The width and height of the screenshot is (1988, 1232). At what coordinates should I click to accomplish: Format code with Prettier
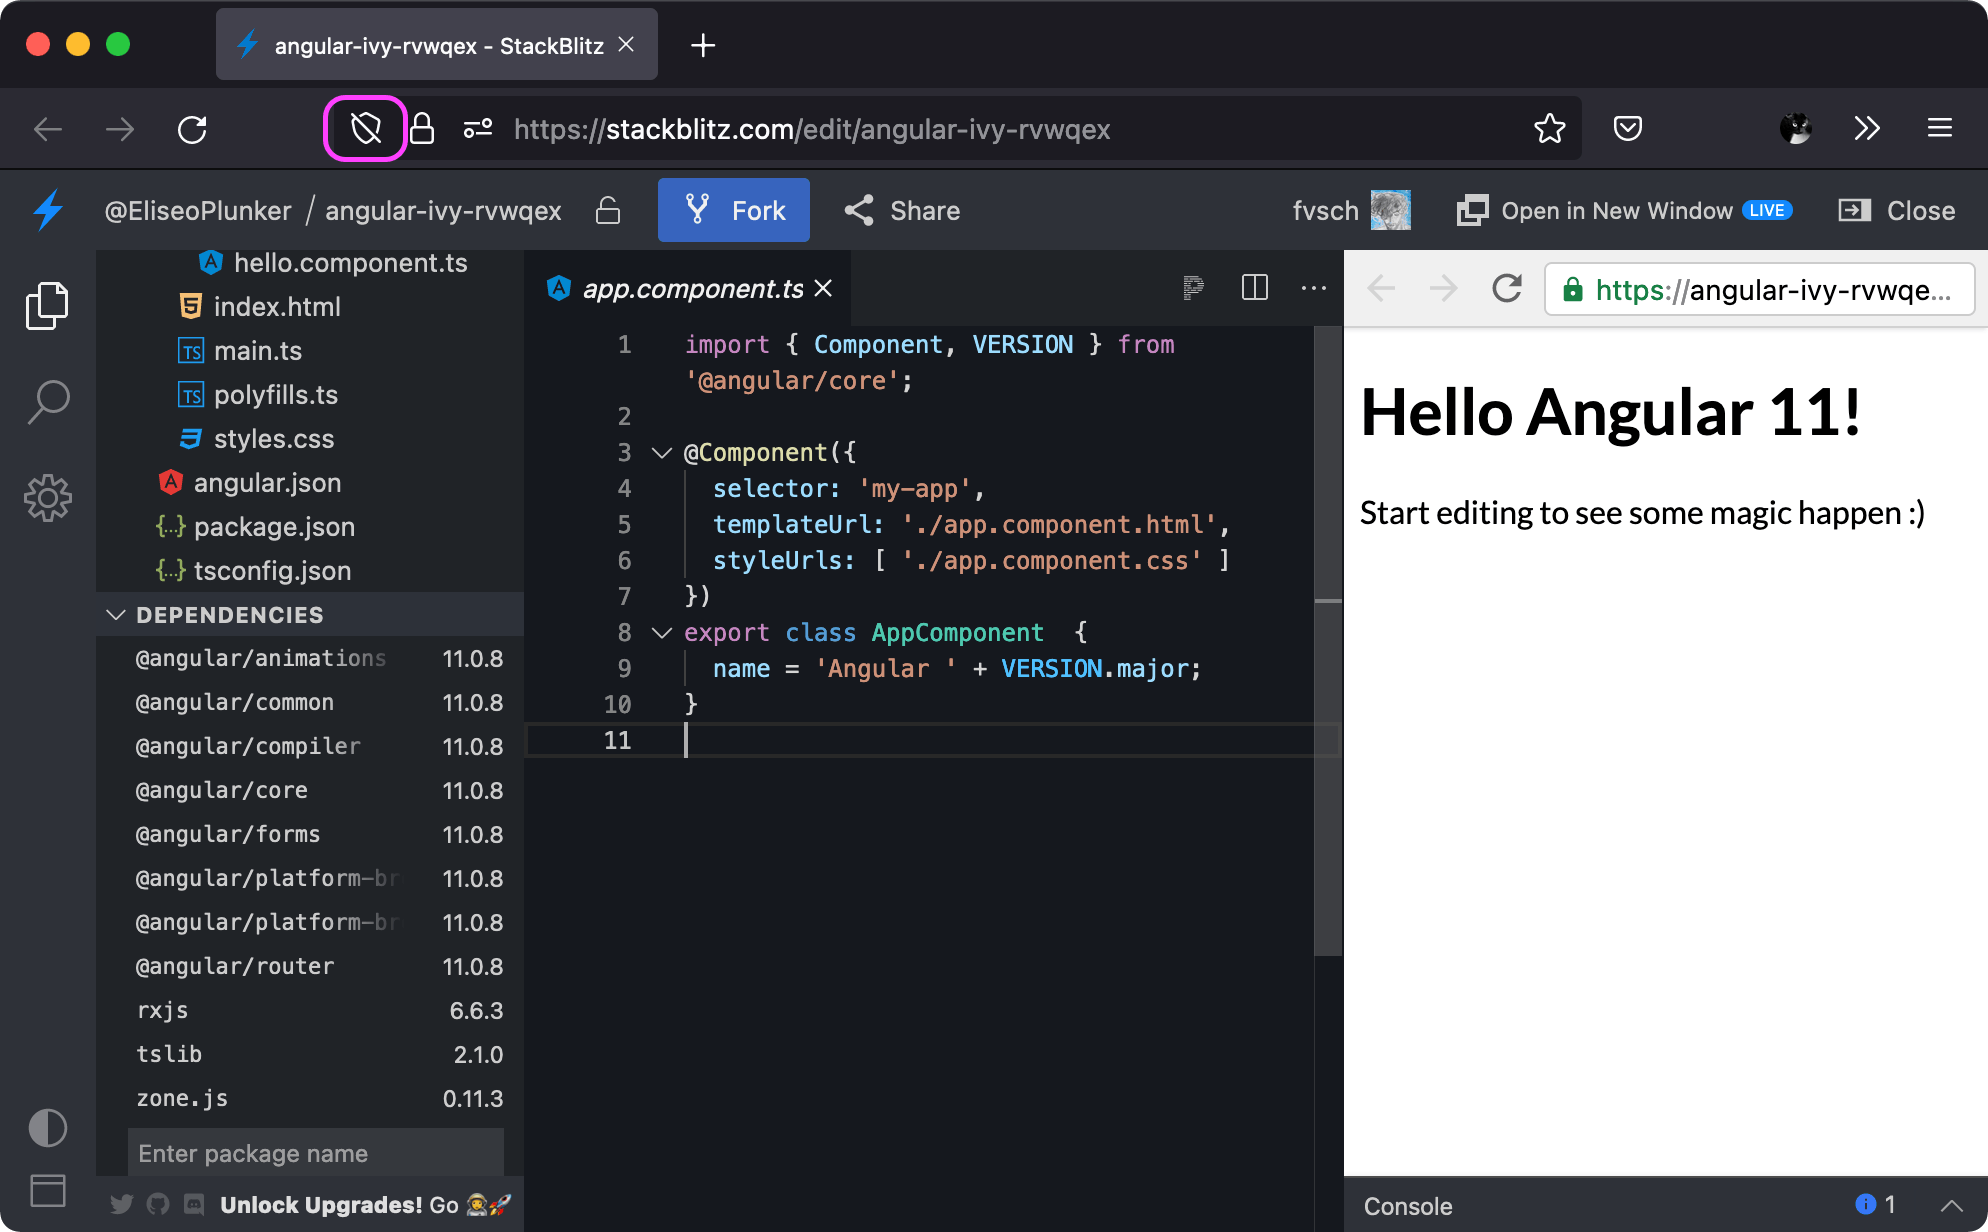(1193, 288)
